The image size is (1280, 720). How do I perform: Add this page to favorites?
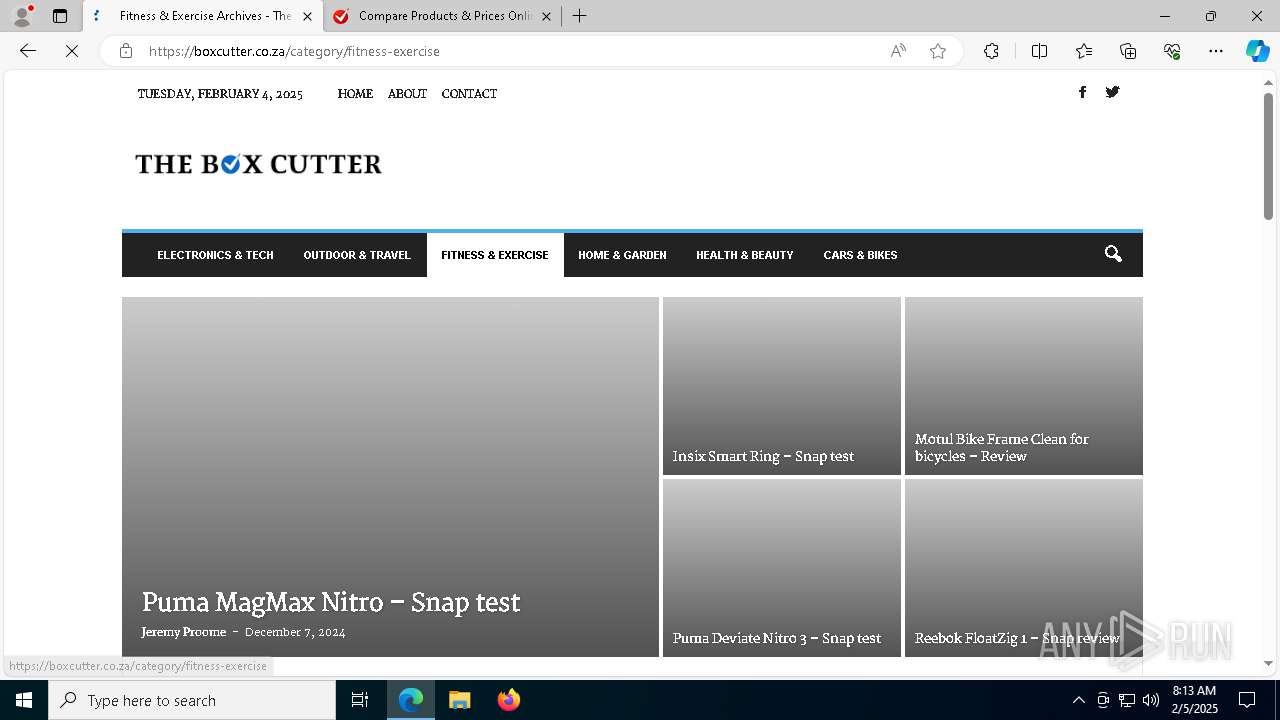tap(938, 51)
